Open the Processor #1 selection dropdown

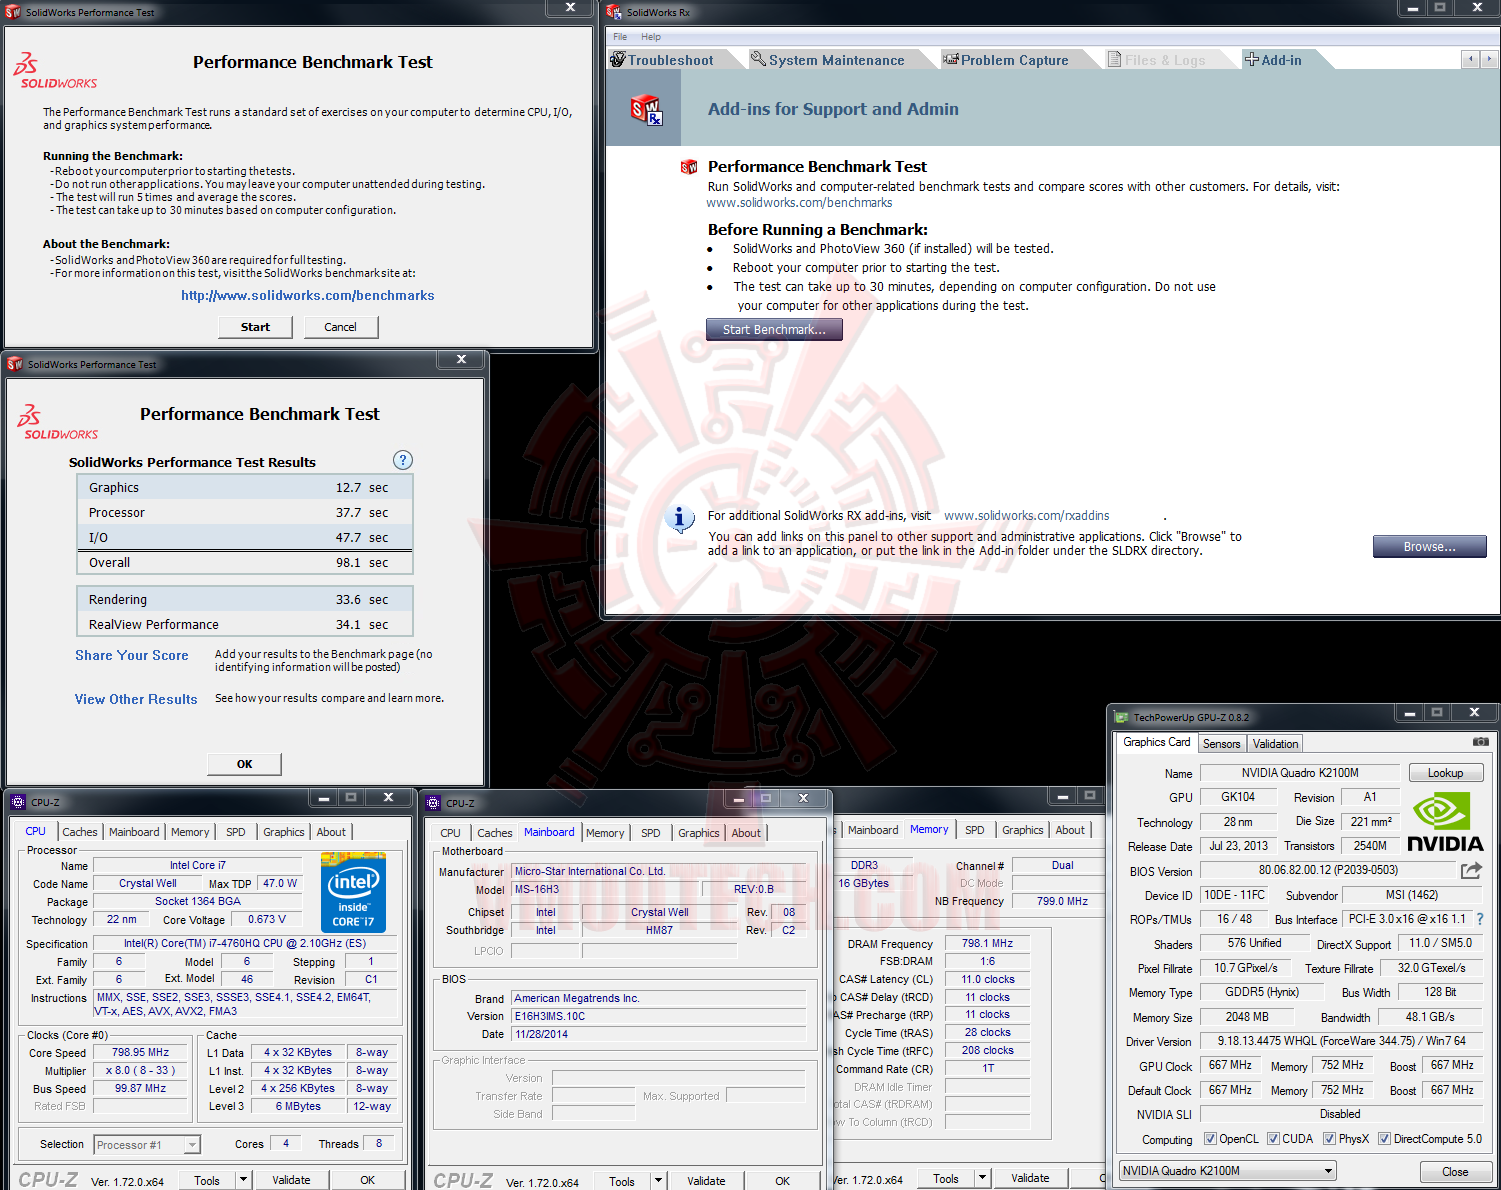pos(147,1145)
